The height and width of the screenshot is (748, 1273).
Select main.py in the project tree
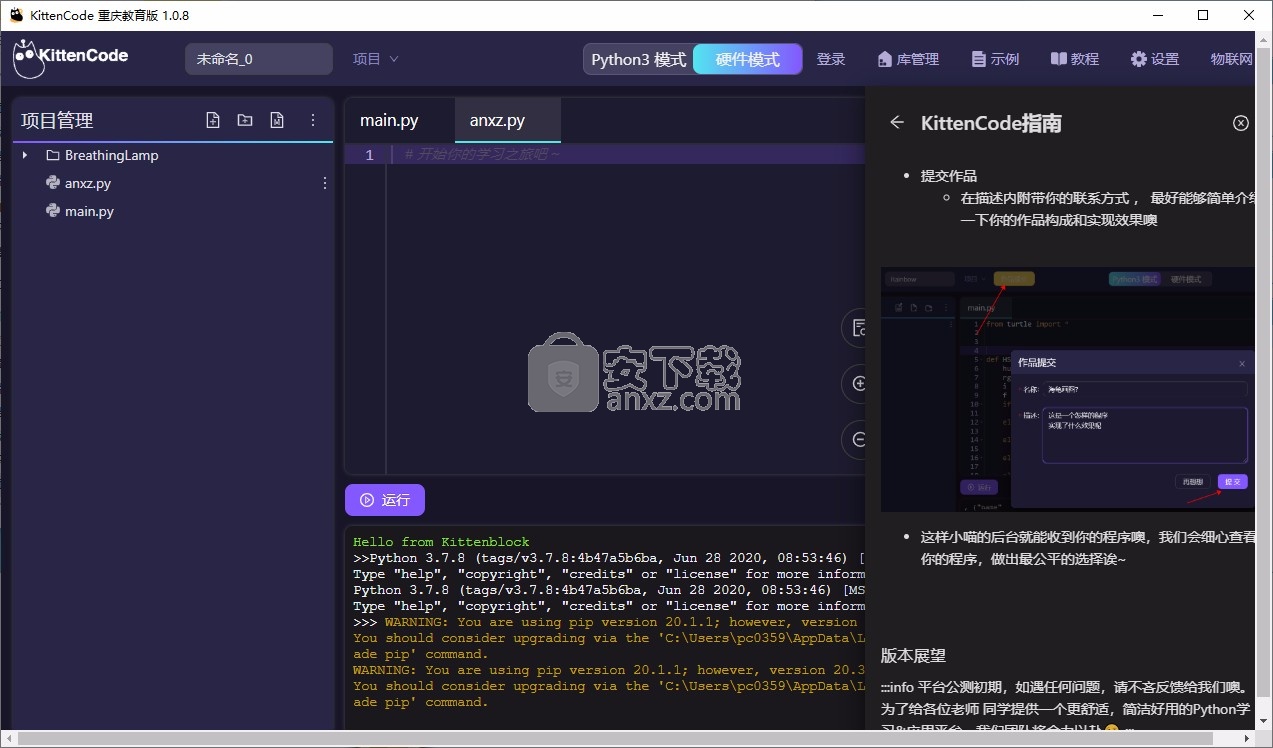tap(89, 211)
